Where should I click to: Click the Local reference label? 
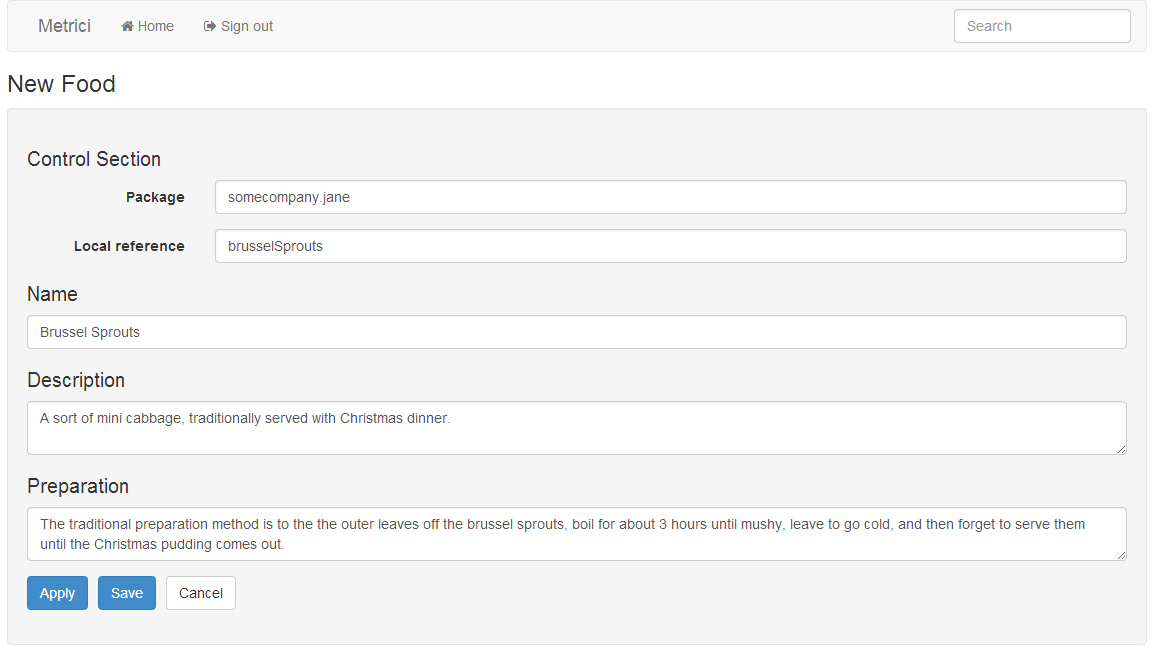(x=129, y=246)
